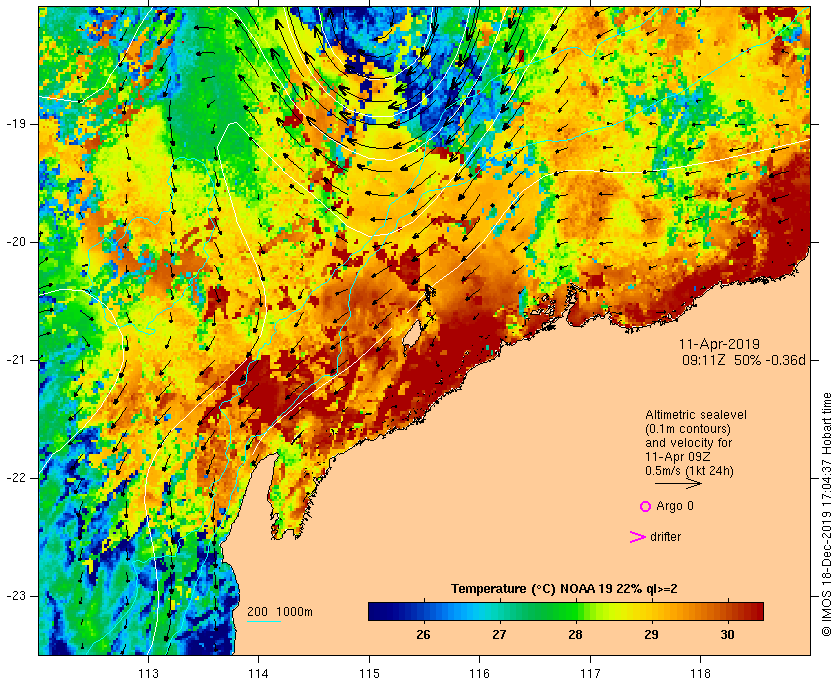Screen dimensions: 840x680
Task: Click the time text 09:11Z 50% -0.36d
Action: (x=744, y=360)
